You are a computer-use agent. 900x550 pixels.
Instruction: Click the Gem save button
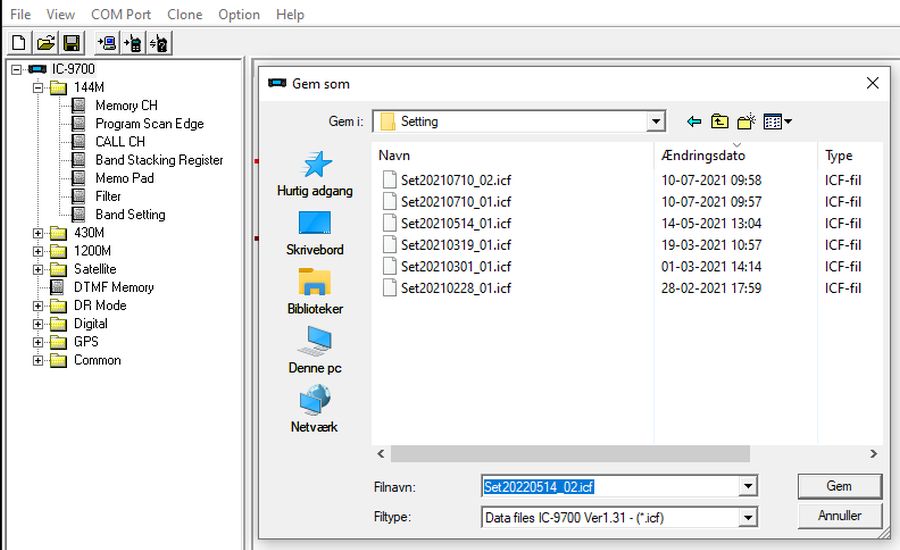tap(839, 486)
